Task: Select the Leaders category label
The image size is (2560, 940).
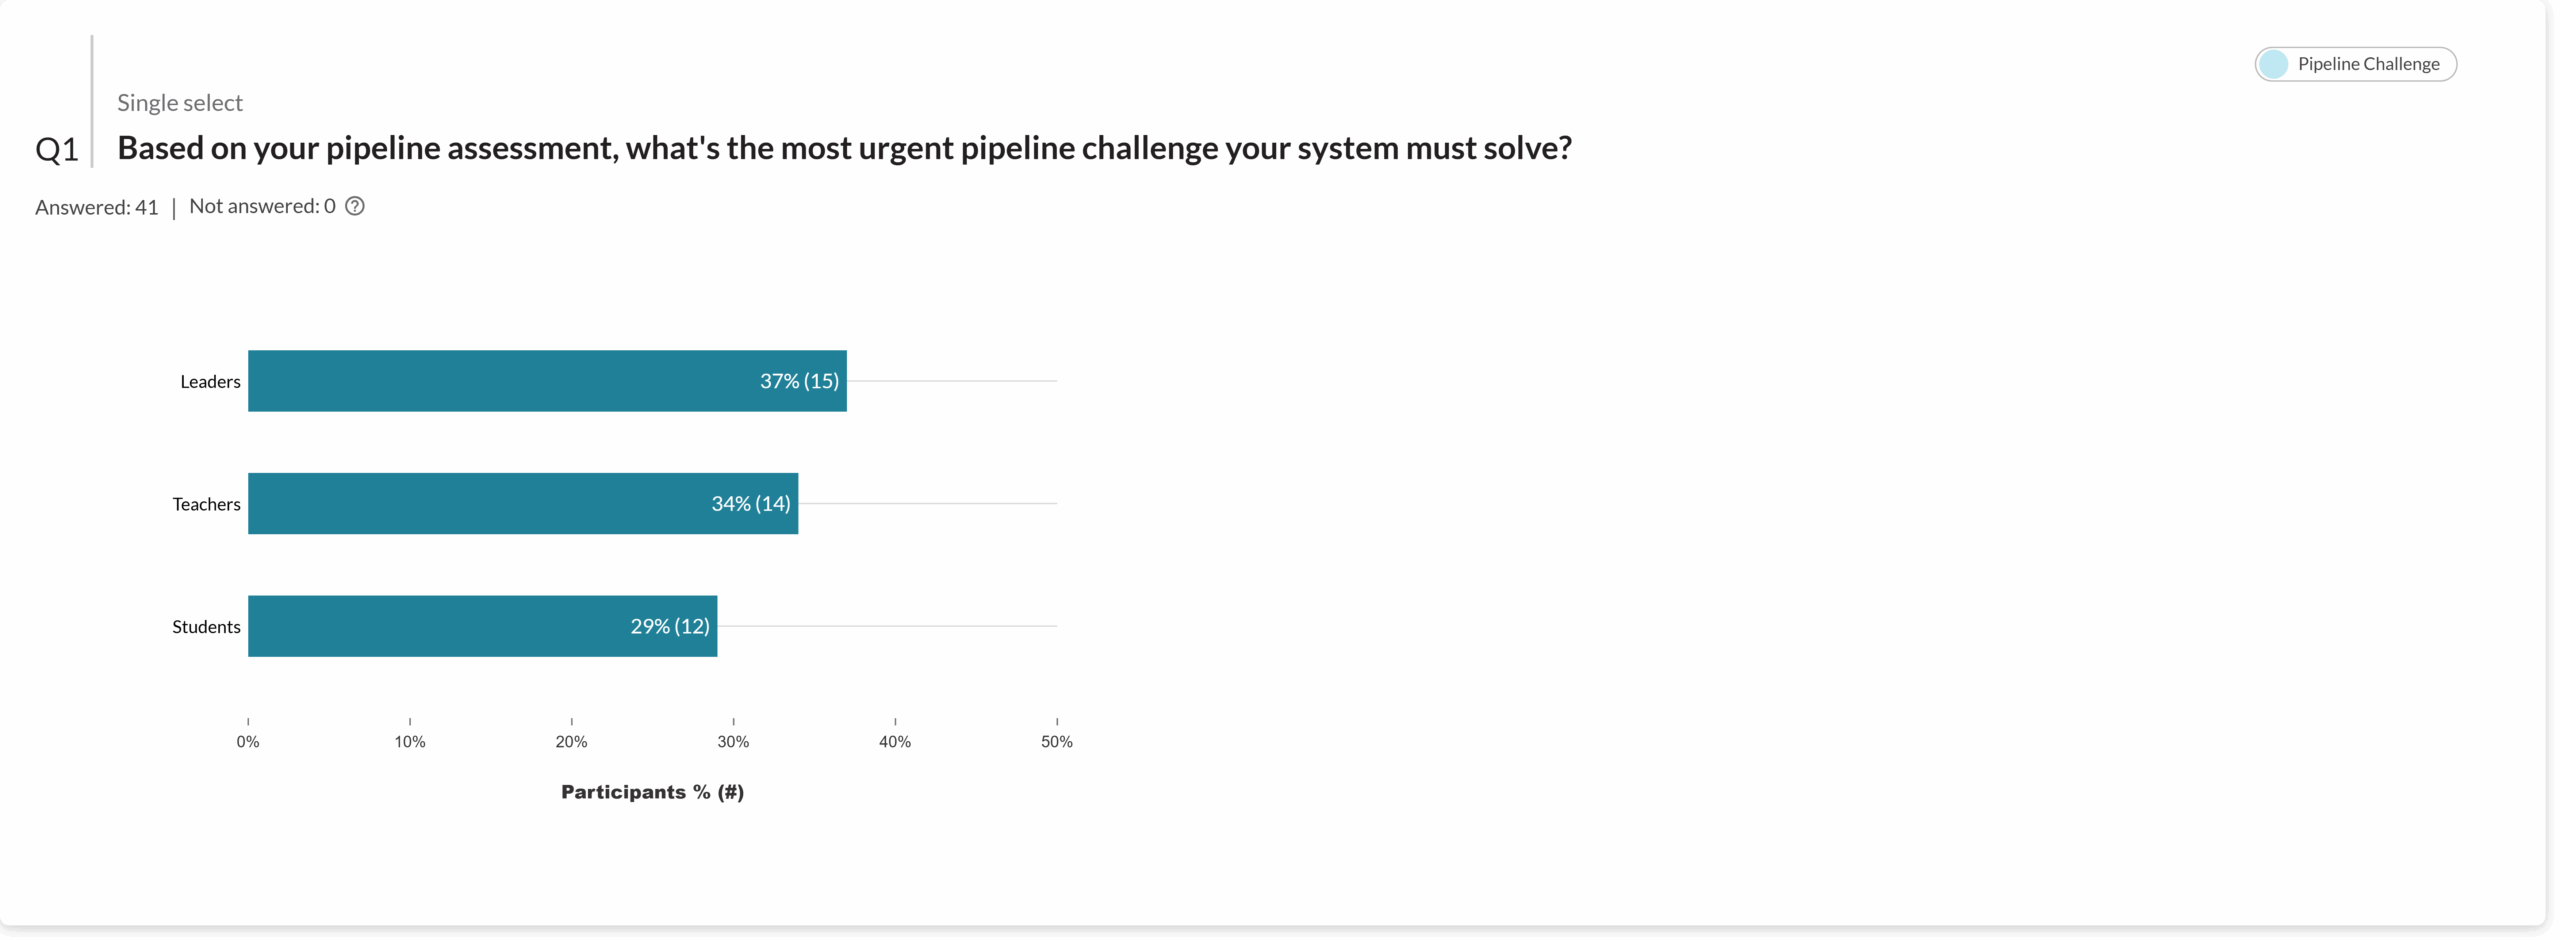Action: pyautogui.click(x=210, y=382)
